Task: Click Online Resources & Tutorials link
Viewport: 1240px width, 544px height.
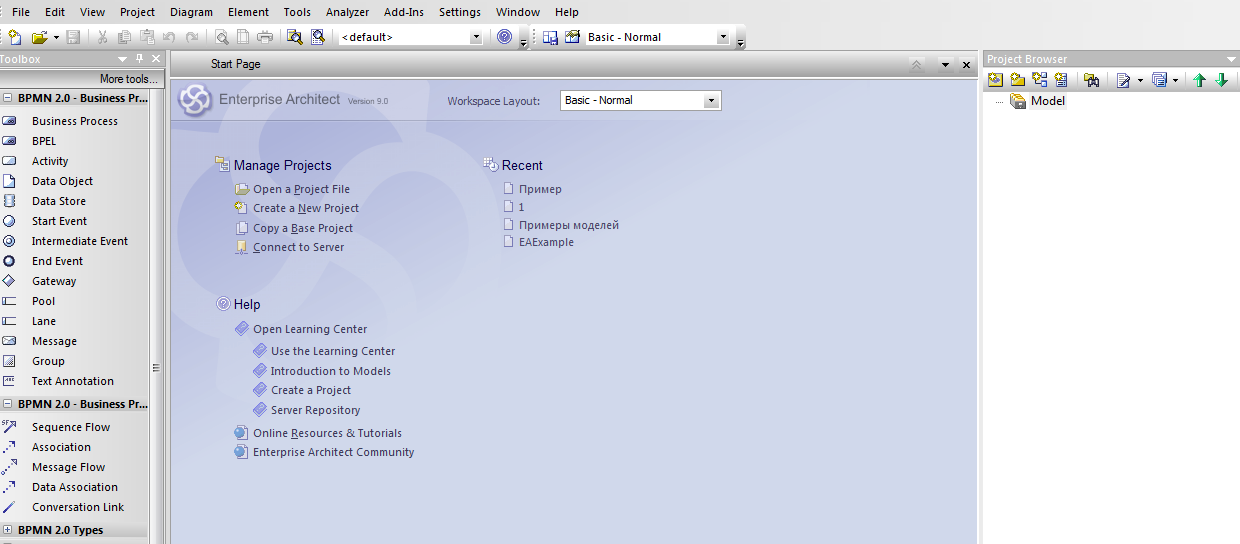Action: 327,433
